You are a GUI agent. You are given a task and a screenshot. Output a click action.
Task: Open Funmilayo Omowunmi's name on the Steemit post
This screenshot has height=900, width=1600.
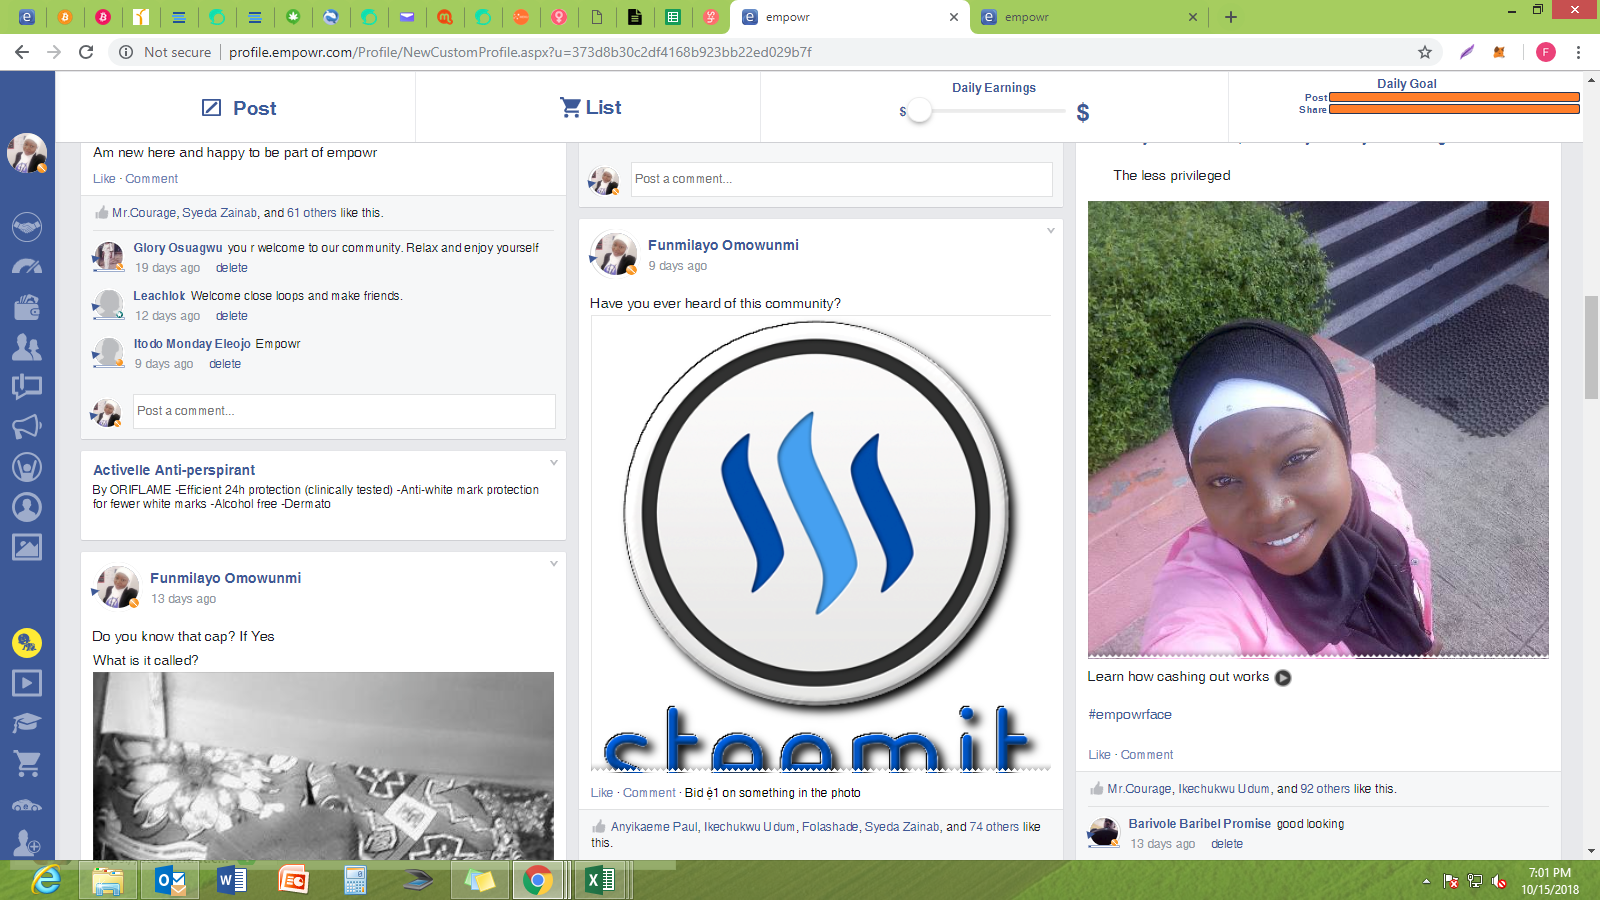pyautogui.click(x=723, y=245)
